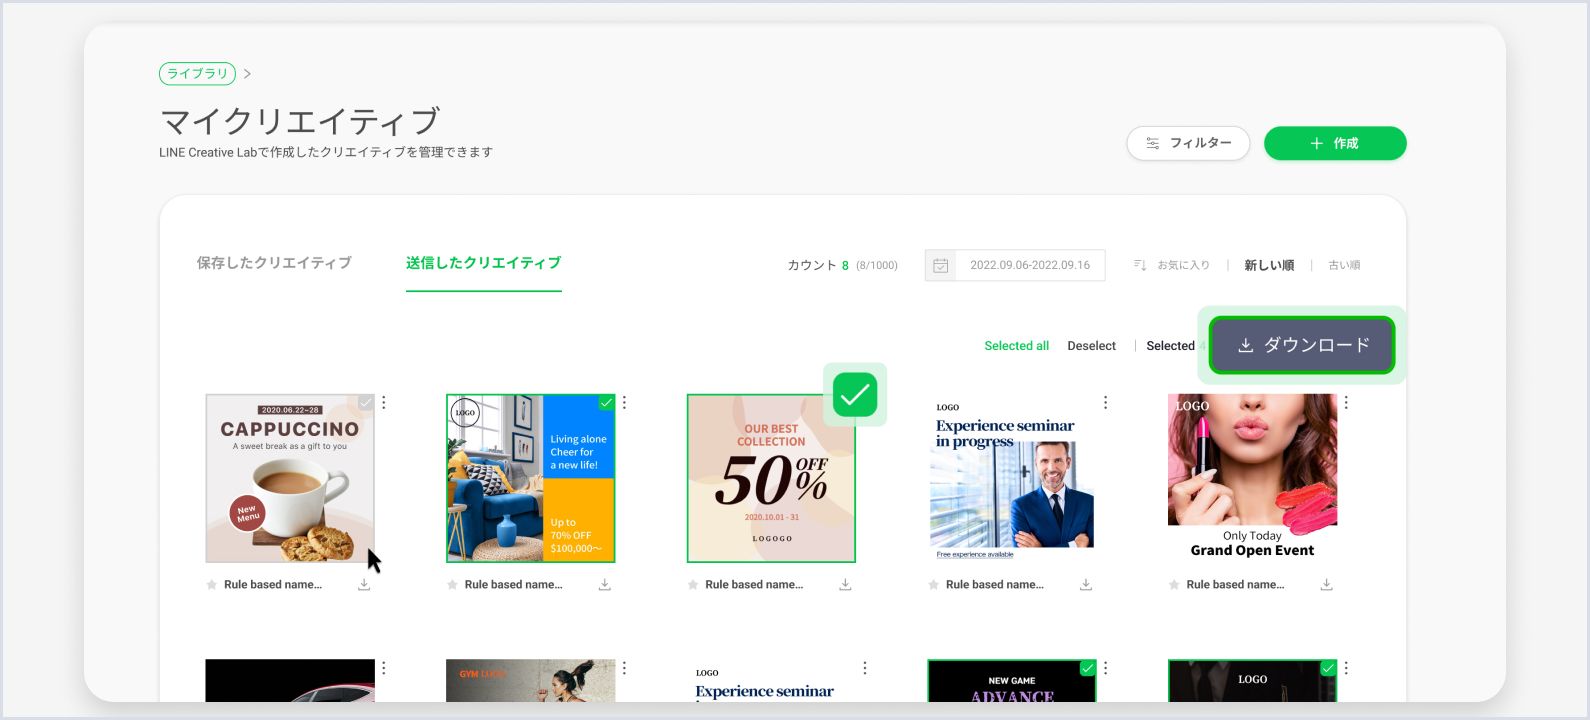Screen dimensions: 1590x720
Task: Star the Grand Open Event creative
Action: pyautogui.click(x=1174, y=585)
